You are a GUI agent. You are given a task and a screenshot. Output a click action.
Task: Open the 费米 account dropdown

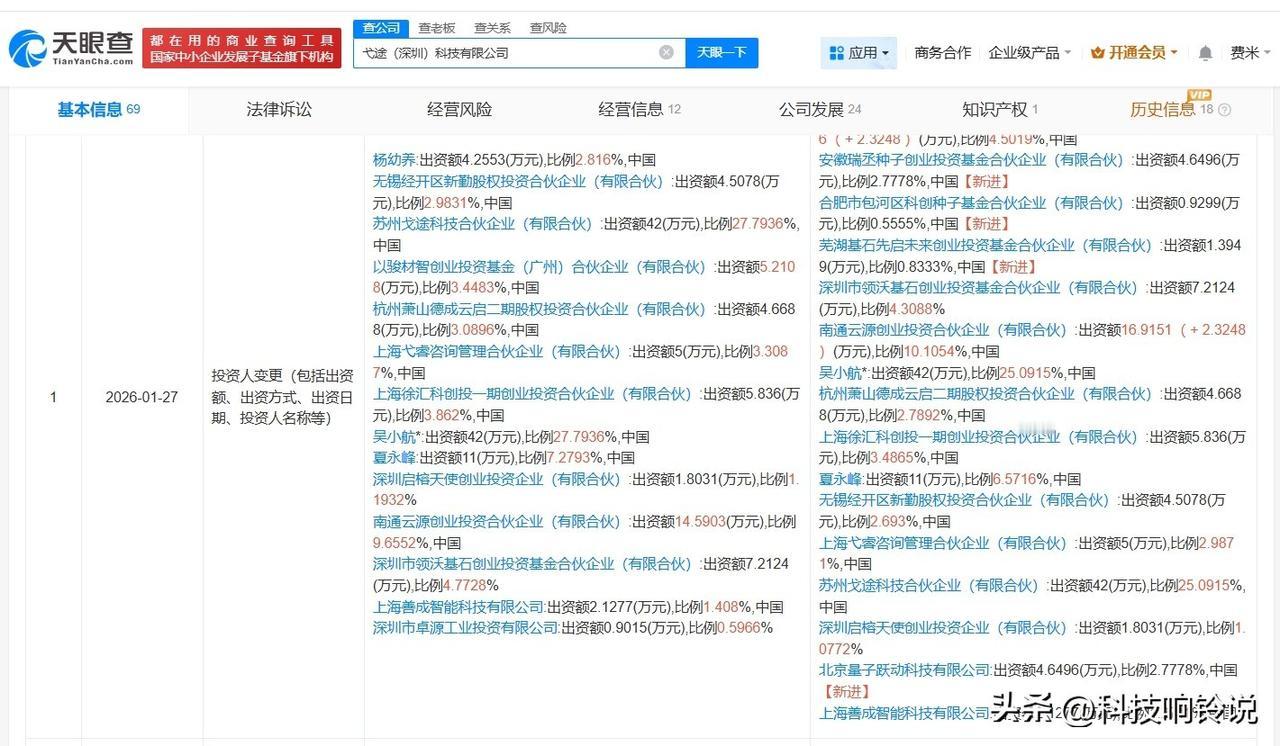point(1247,51)
